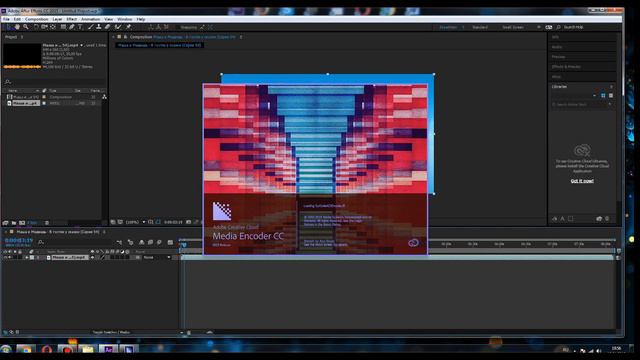Screen dimensions: 640x360
Task: Expand the mp4 layer properties triangle
Action: click(27, 258)
